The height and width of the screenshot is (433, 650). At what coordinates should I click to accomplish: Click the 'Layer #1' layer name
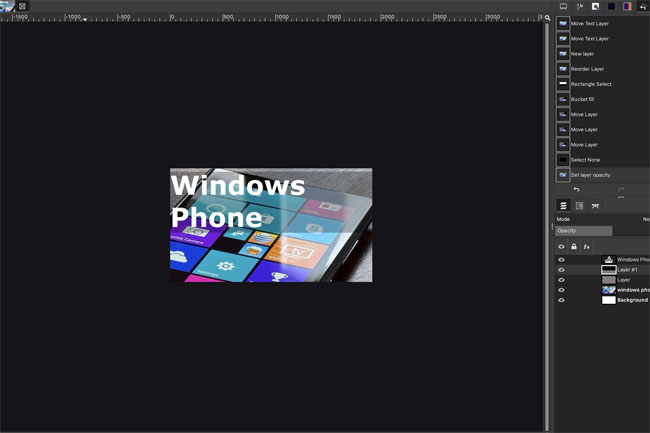click(x=628, y=270)
